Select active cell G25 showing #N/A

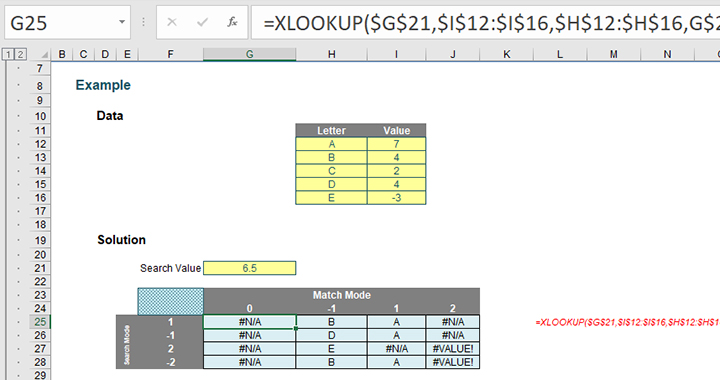[249, 322]
